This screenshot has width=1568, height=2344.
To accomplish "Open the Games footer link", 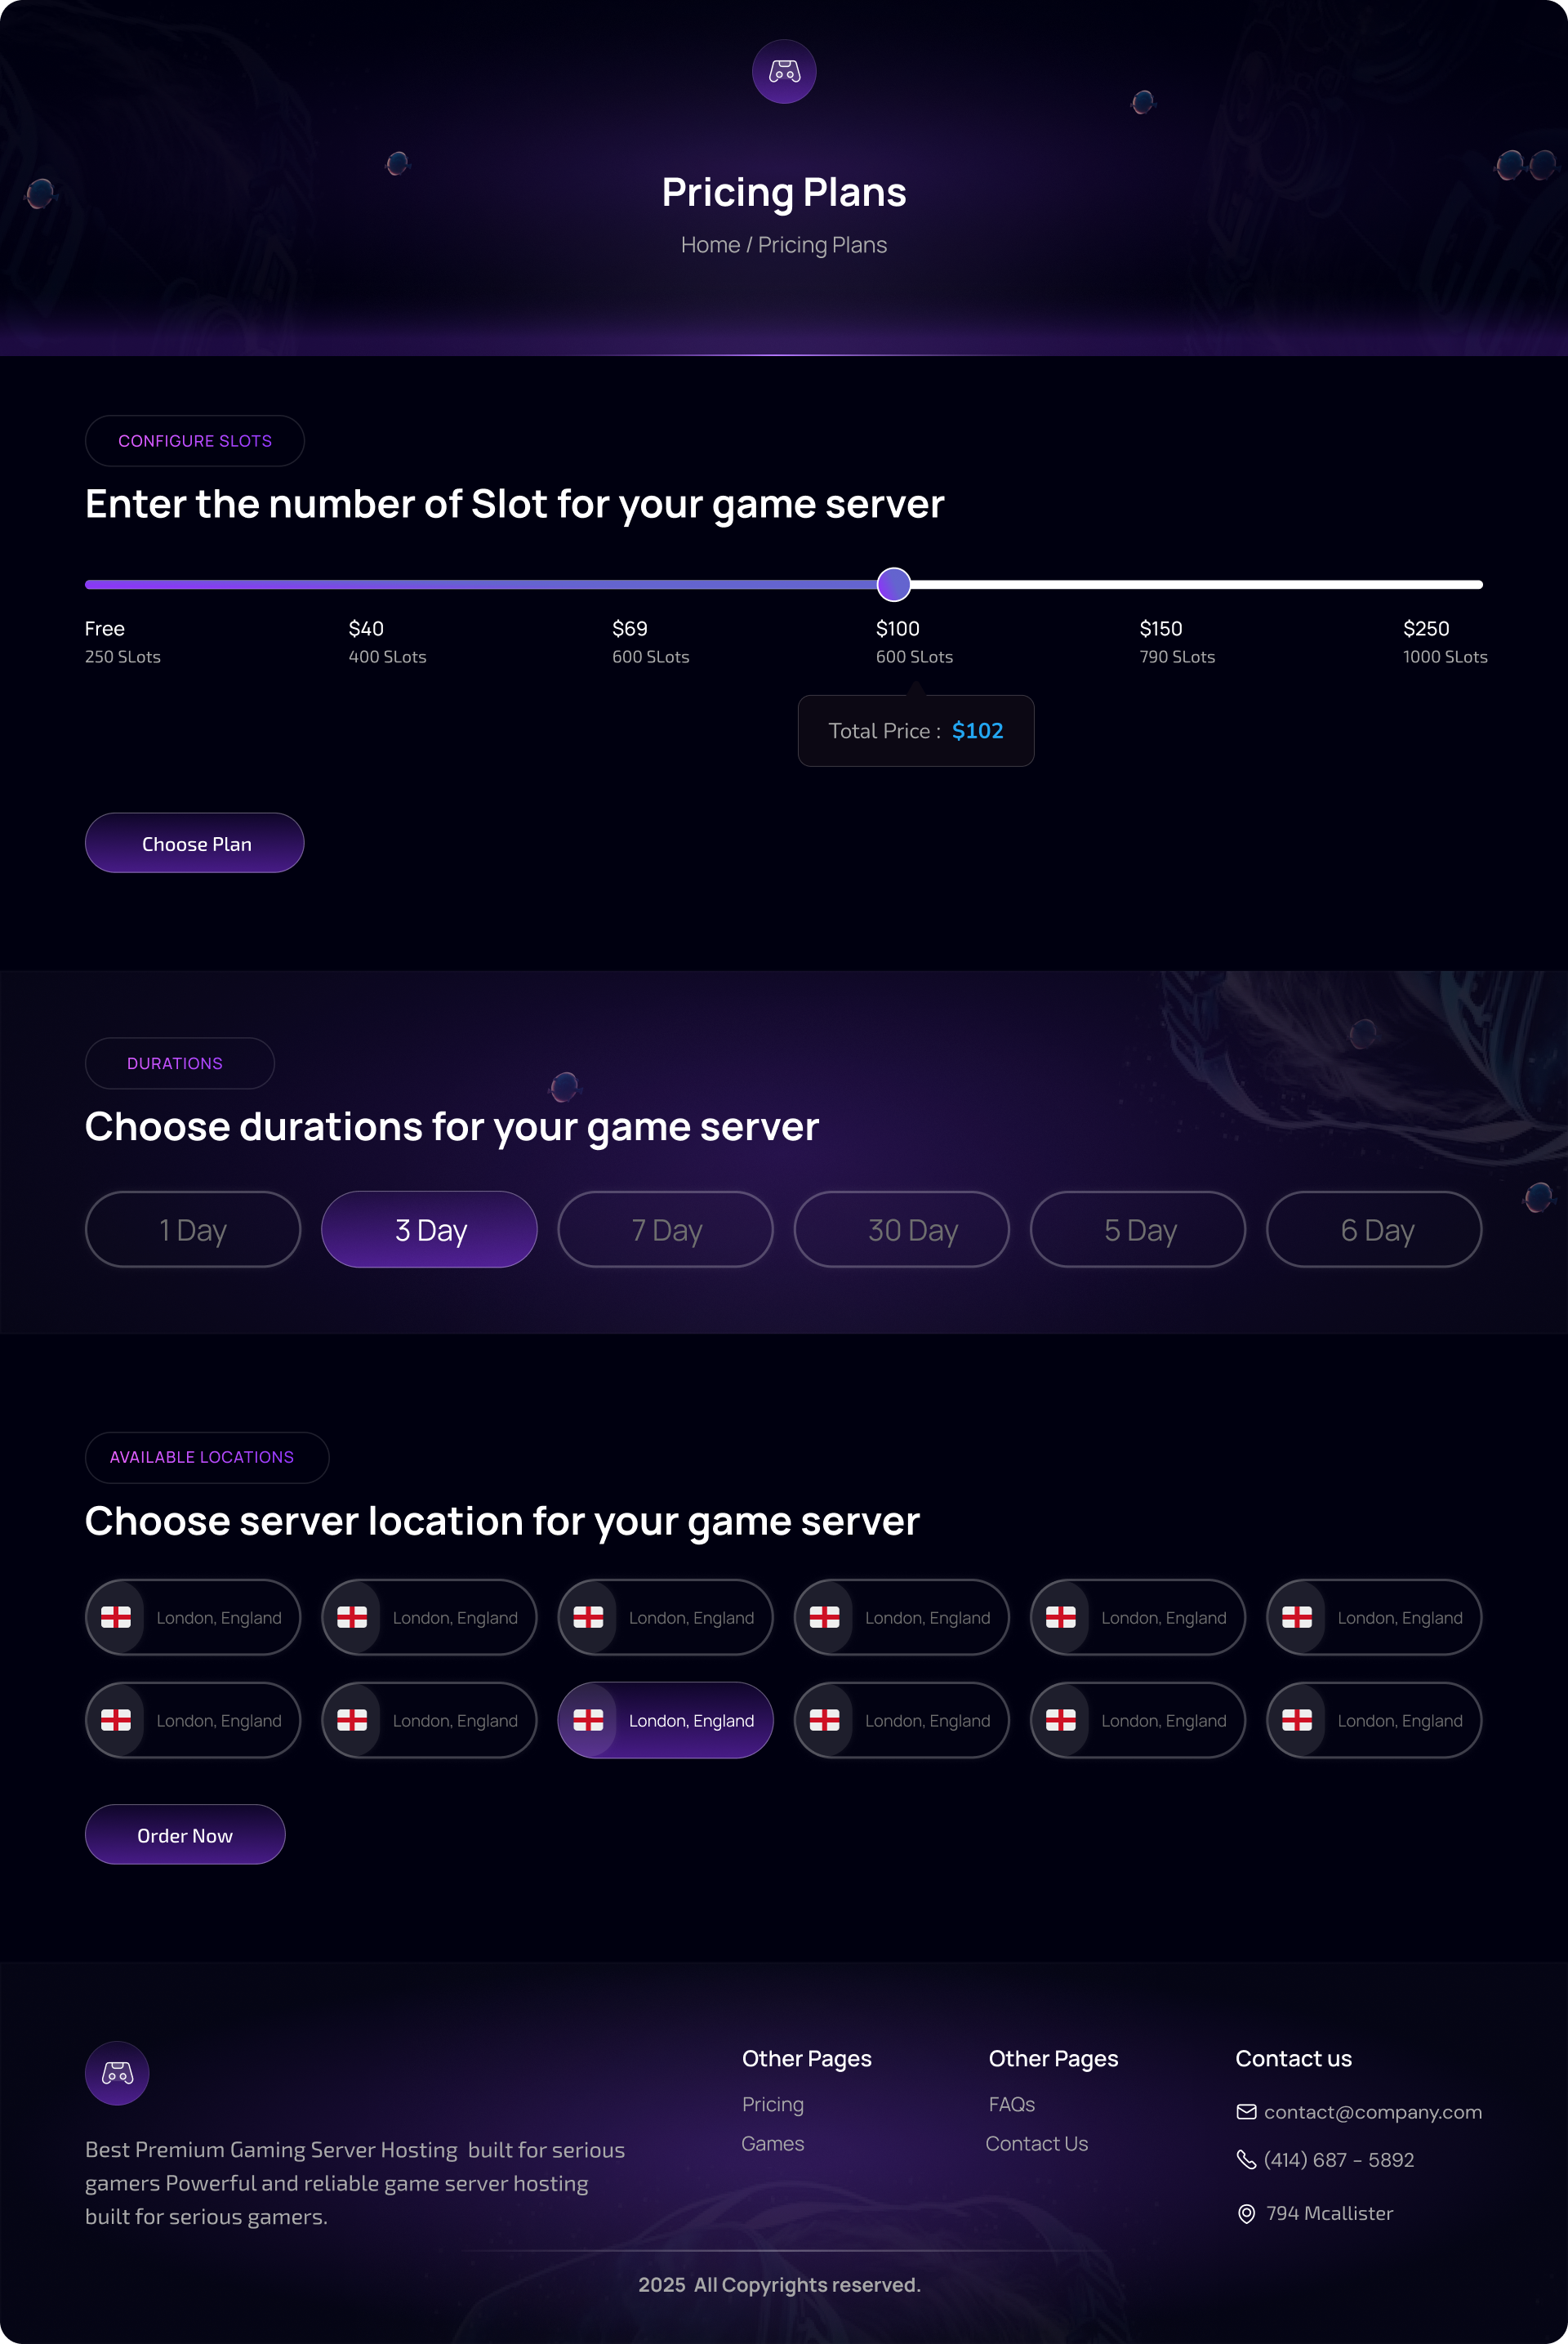I will (772, 2144).
